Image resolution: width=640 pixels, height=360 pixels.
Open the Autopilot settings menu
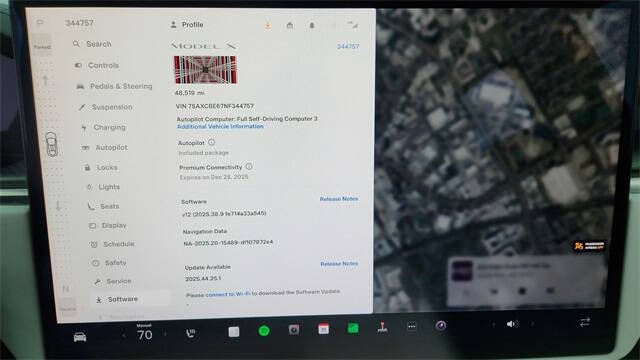105,147
